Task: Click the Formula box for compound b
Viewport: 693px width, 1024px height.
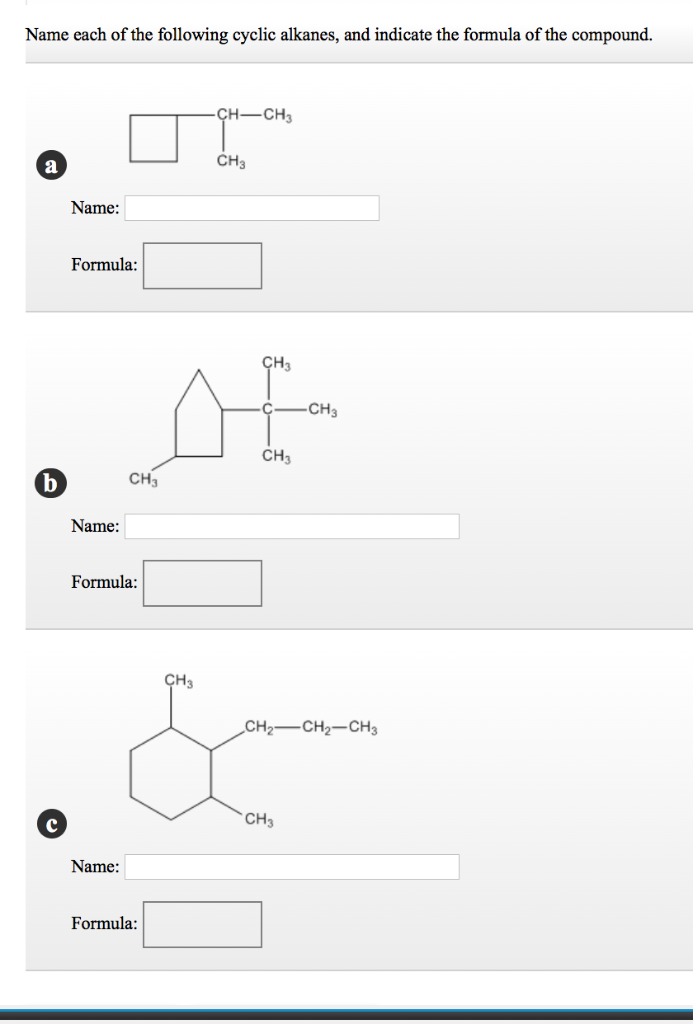Action: tap(202, 582)
